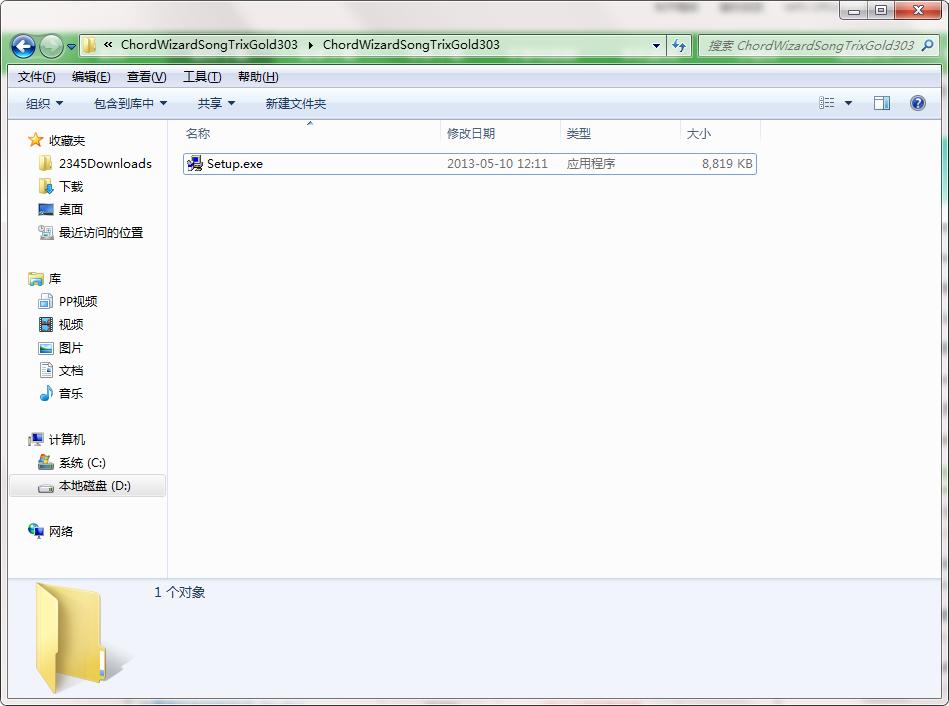
Task: Click the 应用程序 type cell
Action: point(591,163)
